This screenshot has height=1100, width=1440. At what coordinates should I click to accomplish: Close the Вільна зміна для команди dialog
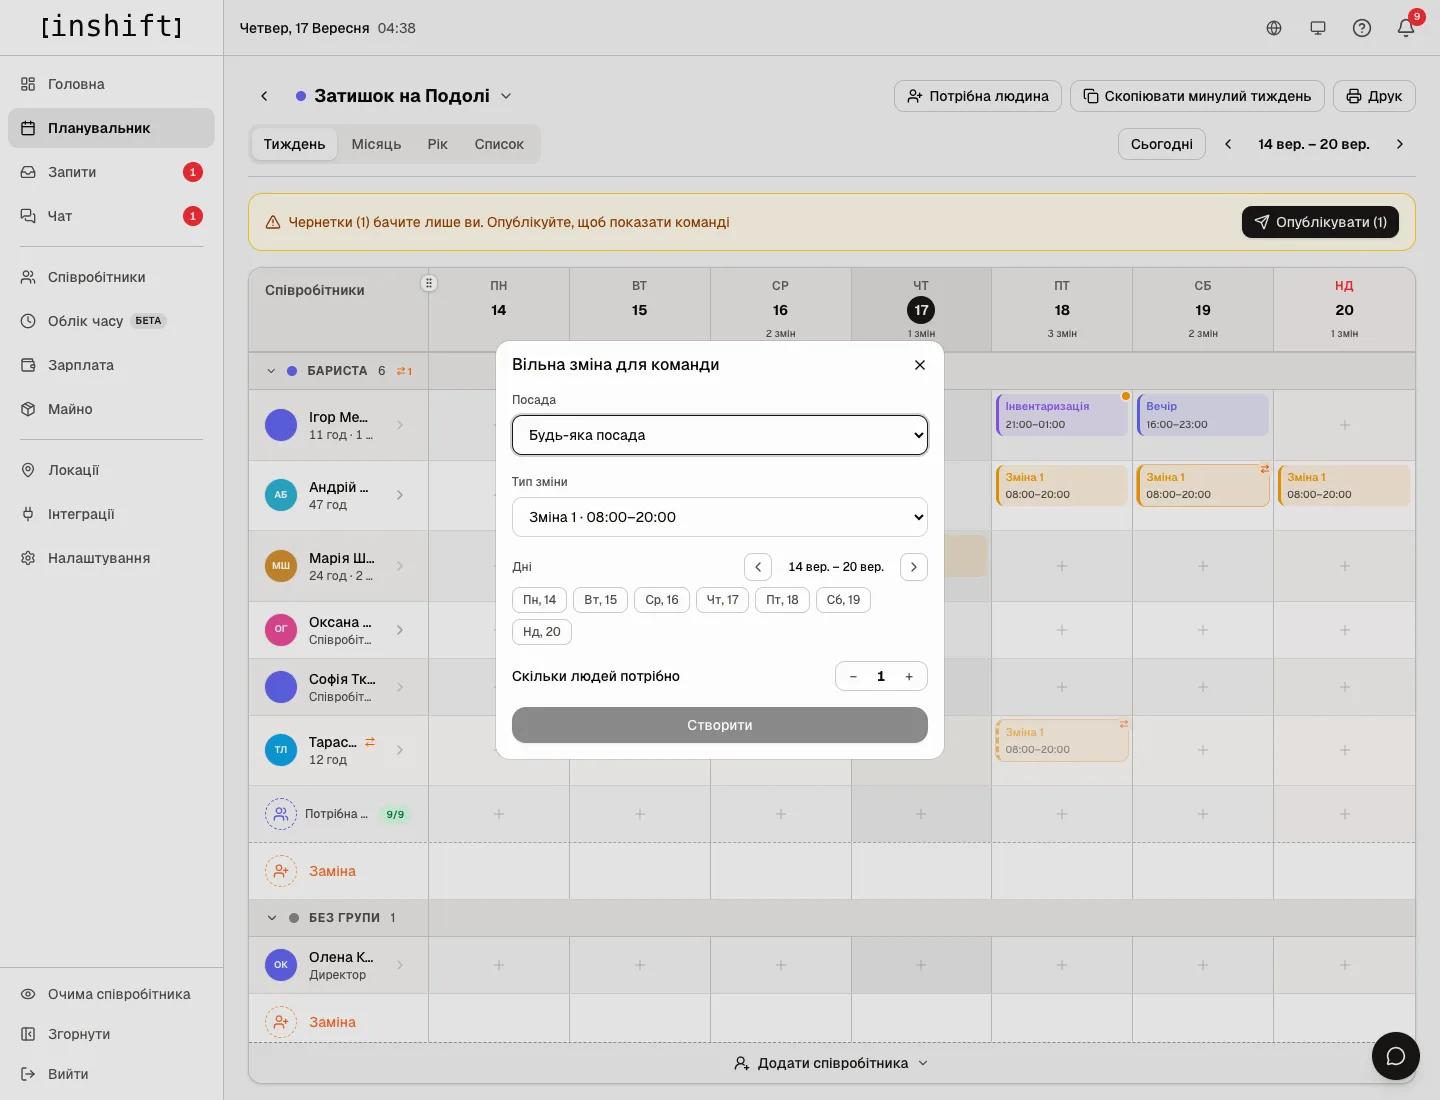920,365
